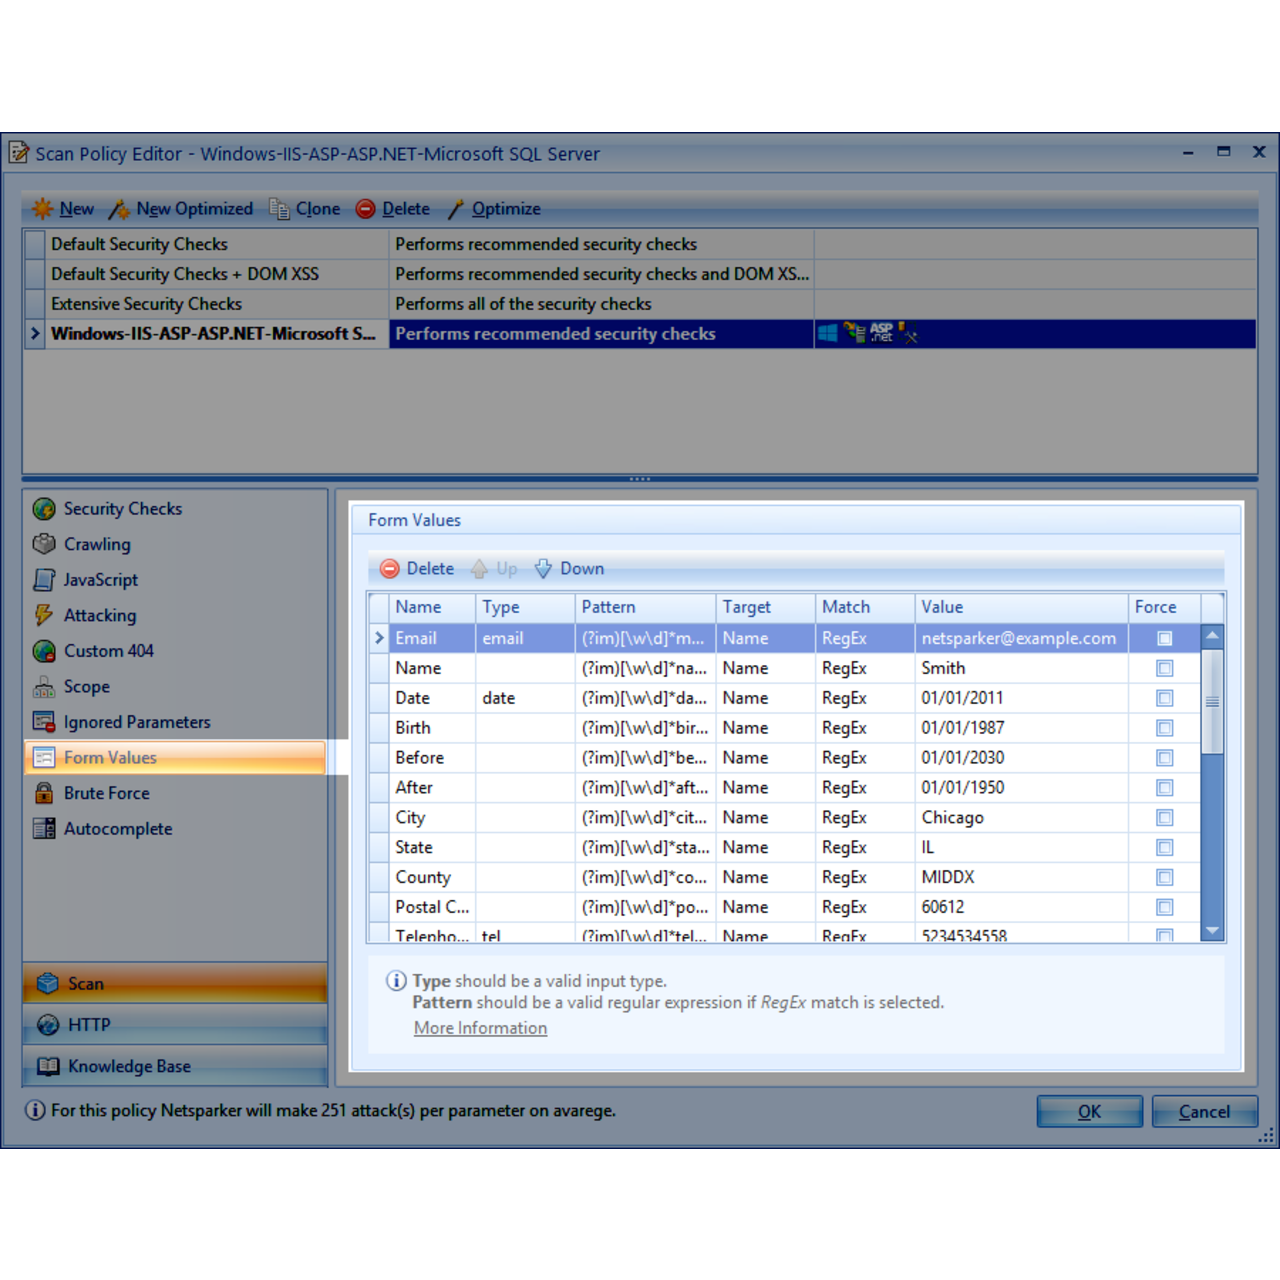Open the Knowledge Base section

pyautogui.click(x=129, y=1066)
